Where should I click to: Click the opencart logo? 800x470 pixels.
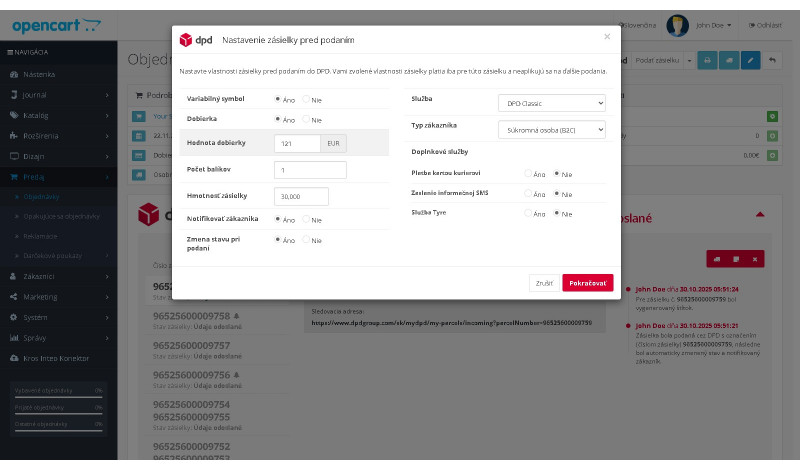pyautogui.click(x=56, y=26)
